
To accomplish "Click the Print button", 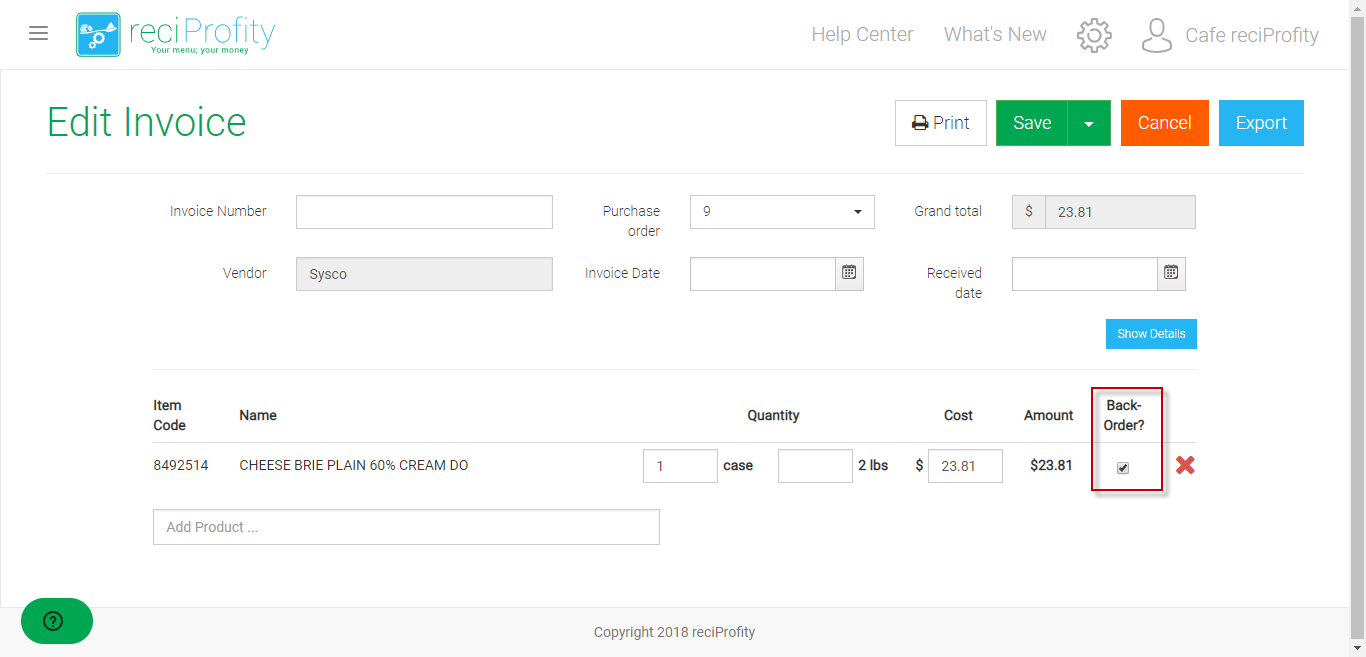I will [x=940, y=123].
